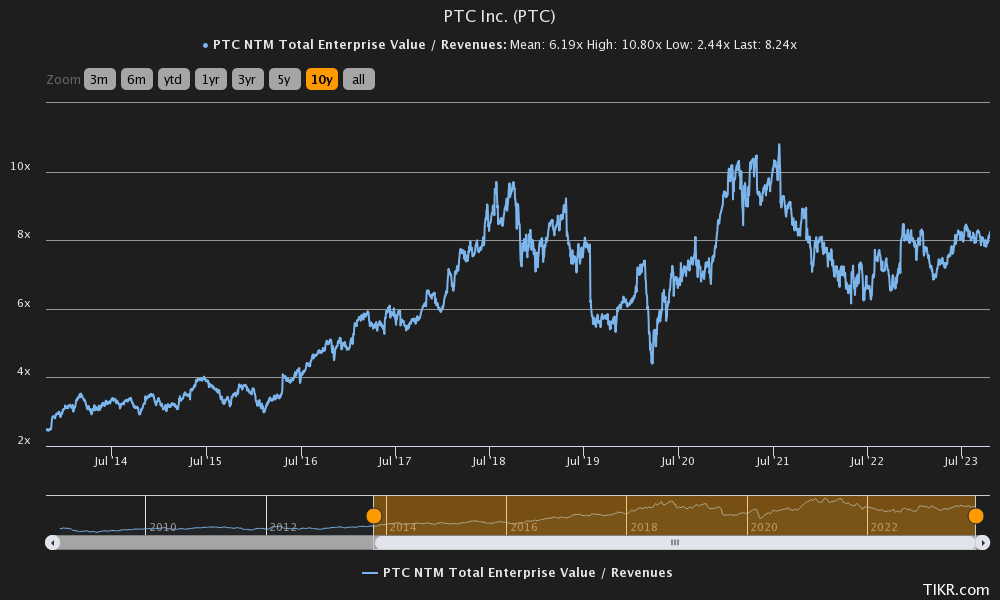1000x600 pixels.
Task: Select the all zoom range
Action: coord(358,79)
